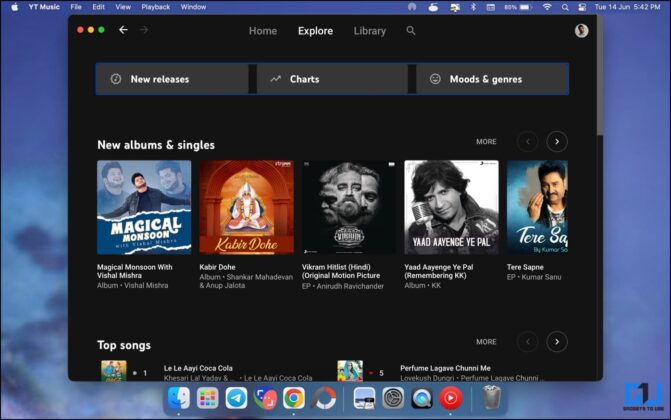
Task: Click the forward navigation arrow
Action: pyautogui.click(x=144, y=30)
